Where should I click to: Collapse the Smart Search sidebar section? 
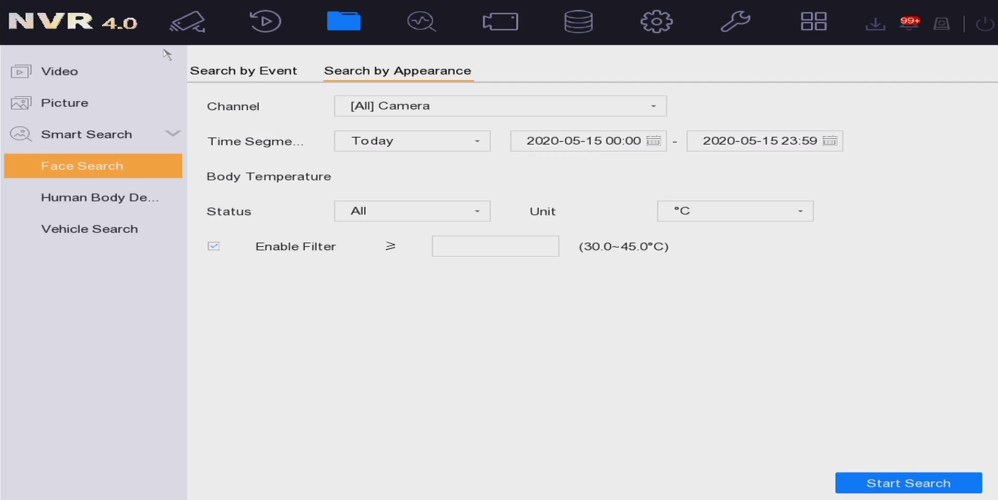coord(172,134)
